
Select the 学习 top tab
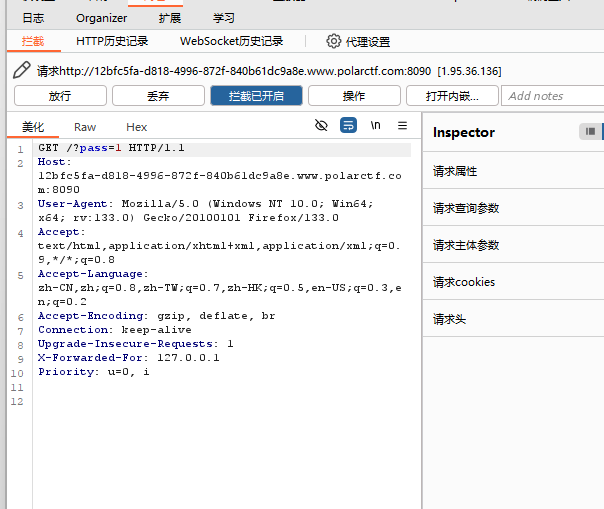(x=224, y=18)
